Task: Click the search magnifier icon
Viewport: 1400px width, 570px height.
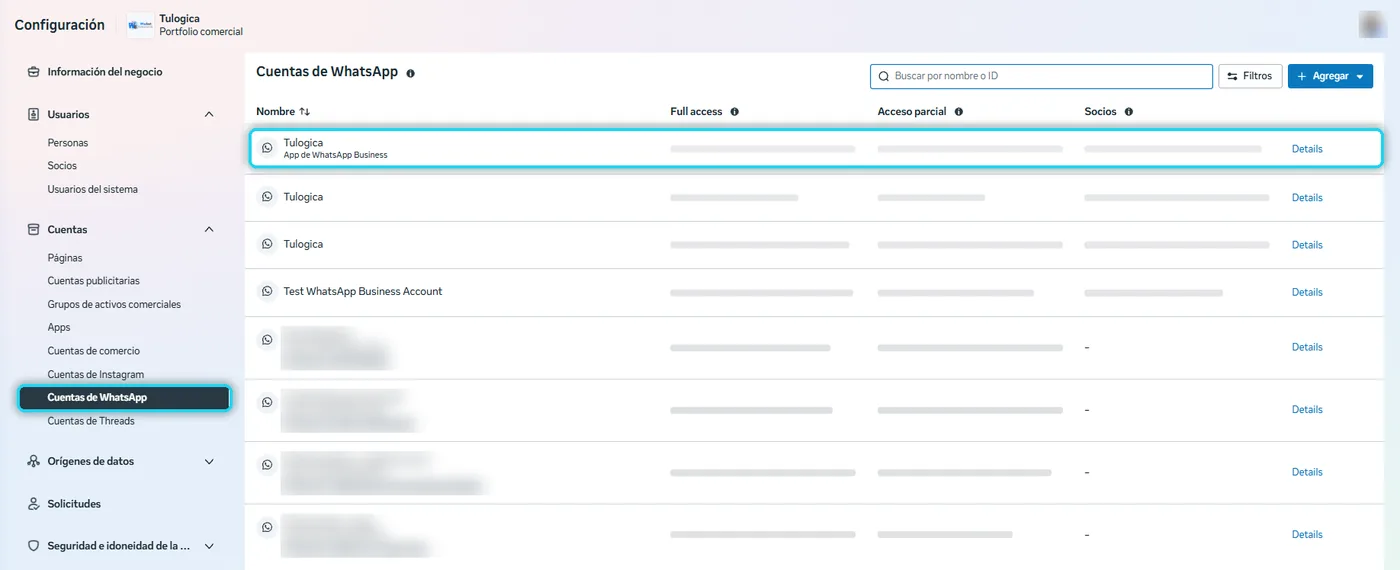Action: pyautogui.click(x=883, y=76)
